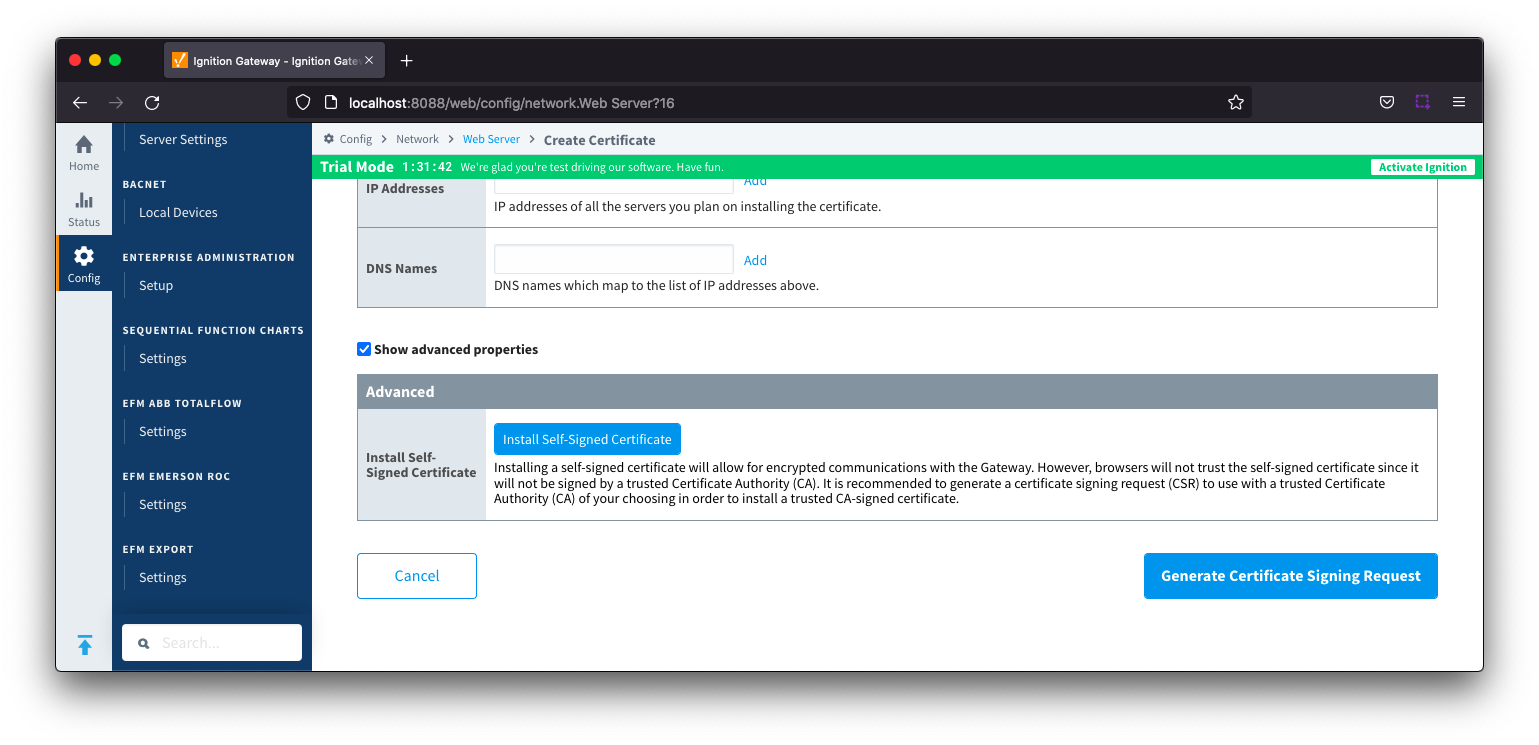Open the Status bar-chart icon
This screenshot has width=1539, height=745.
[84, 200]
